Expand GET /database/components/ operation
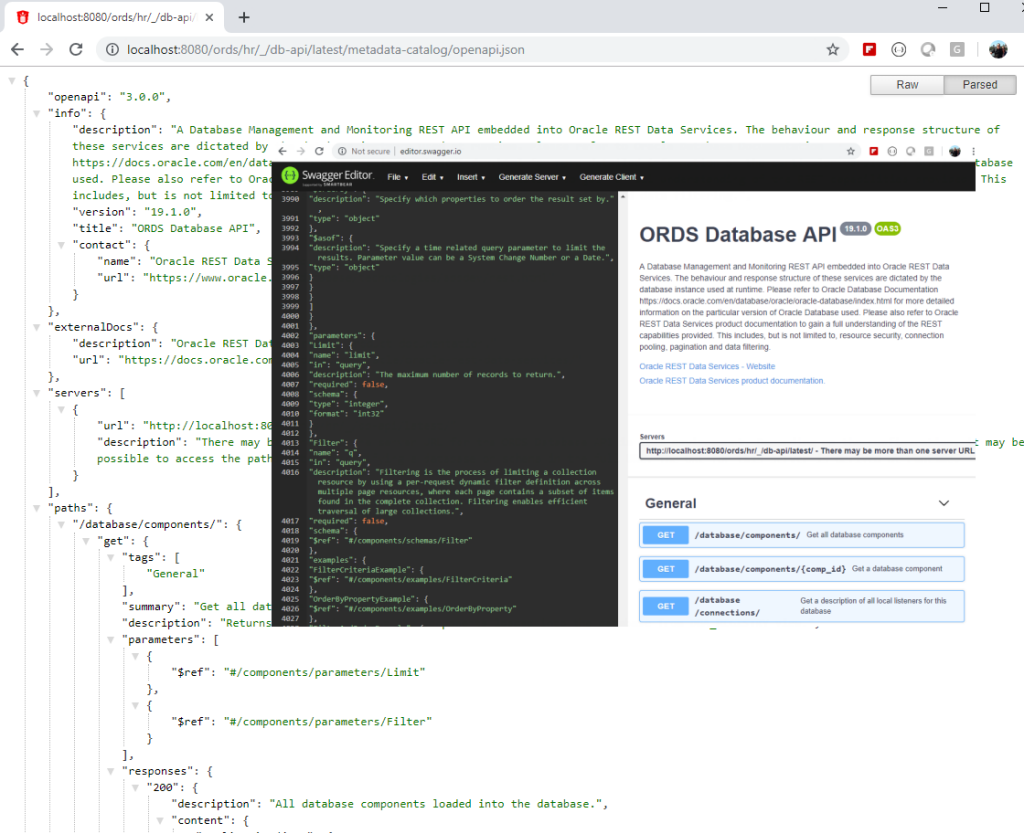This screenshot has height=833, width=1024. tap(801, 535)
